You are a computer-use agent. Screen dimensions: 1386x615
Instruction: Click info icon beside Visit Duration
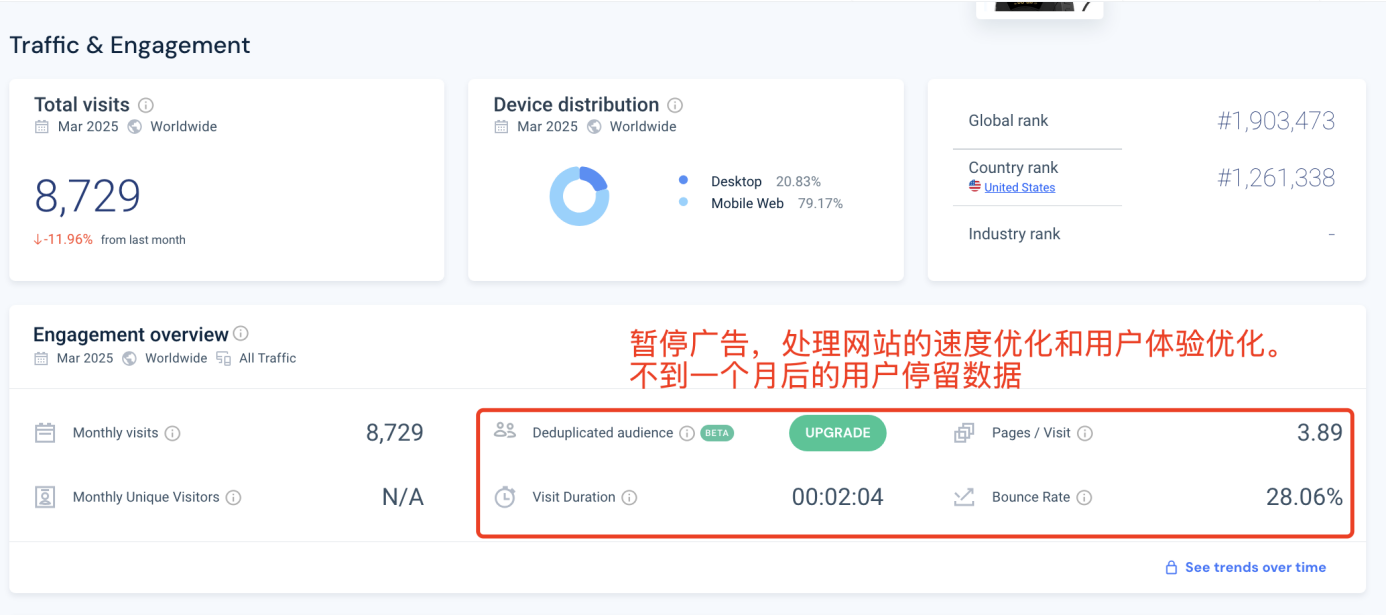click(x=629, y=497)
